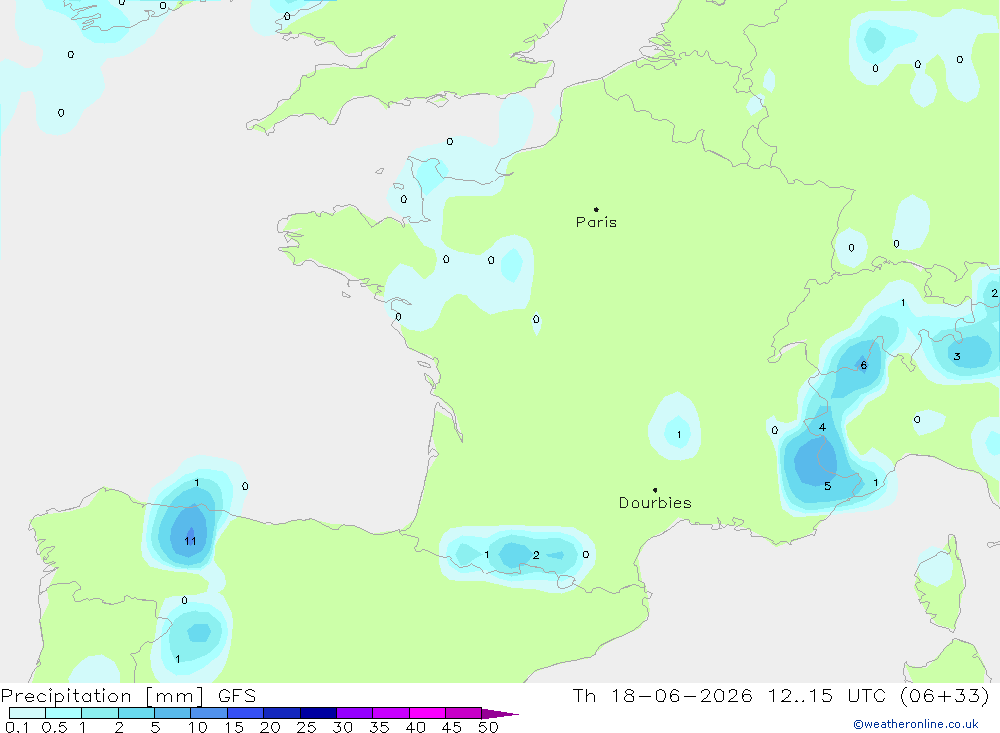Click the '15' legend scale label
The height and width of the screenshot is (733, 1000).
234,727
